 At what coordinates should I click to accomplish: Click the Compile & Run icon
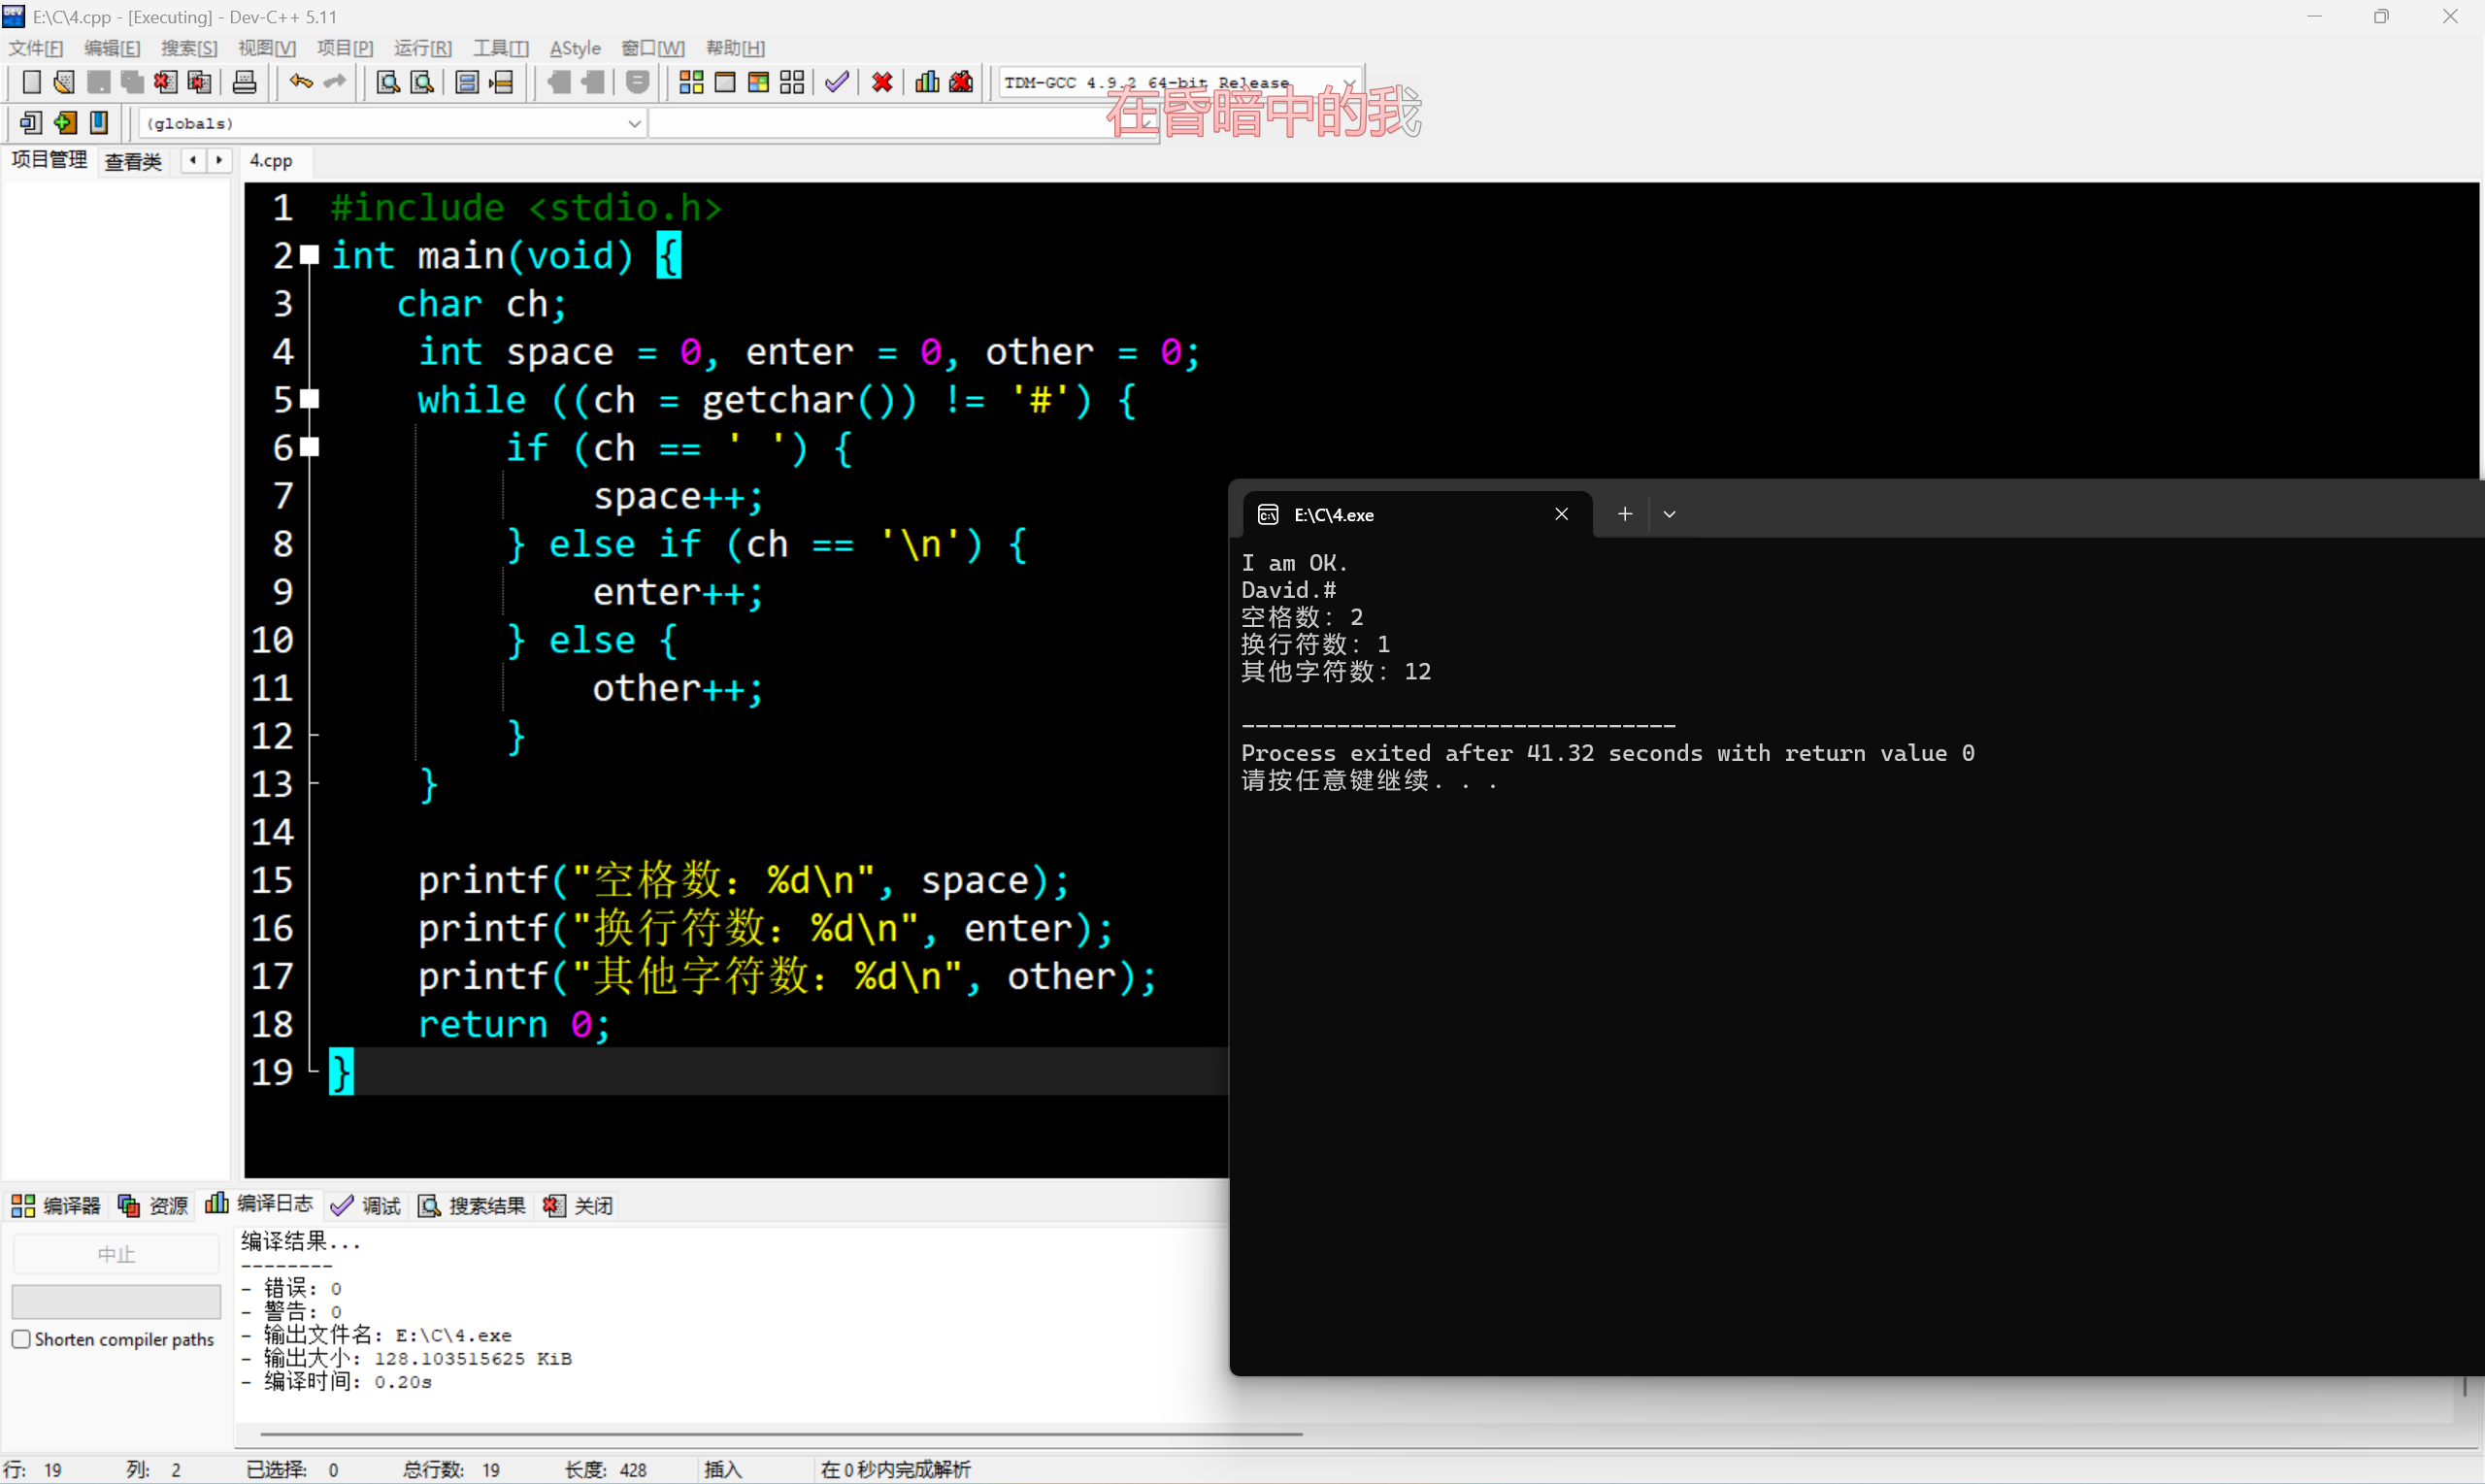[758, 82]
